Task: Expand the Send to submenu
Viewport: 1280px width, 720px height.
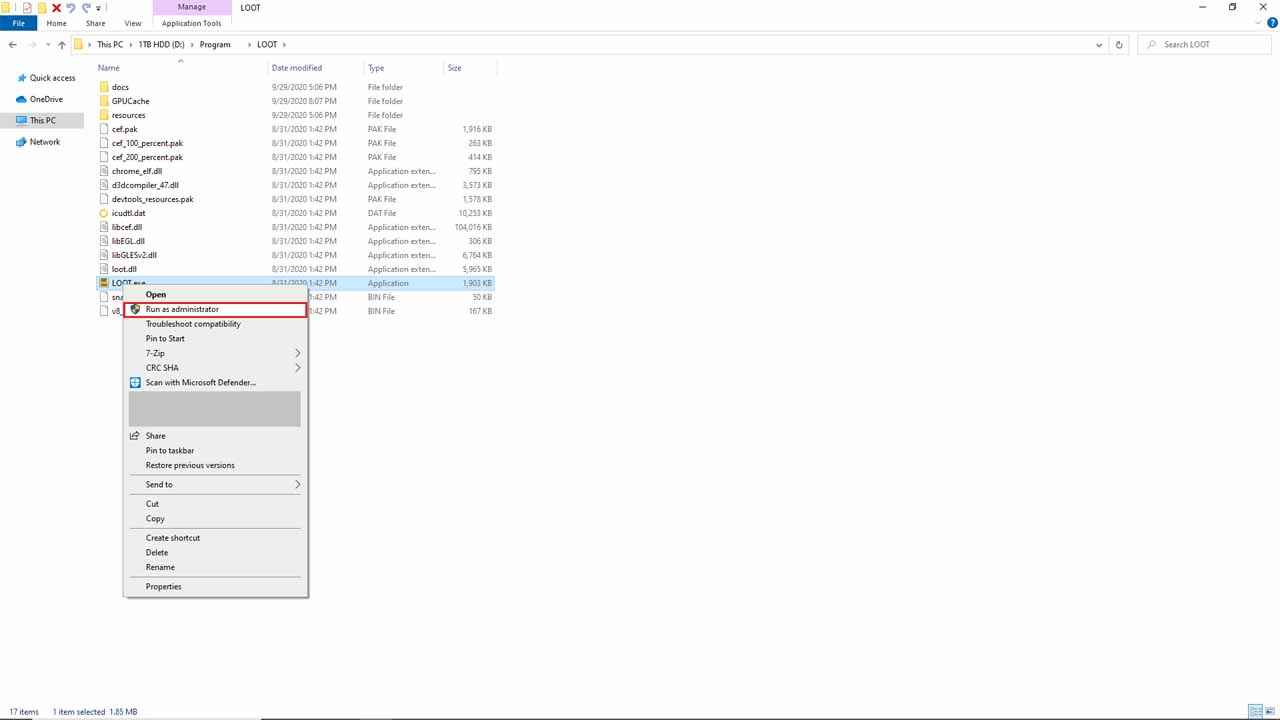Action: 297,485
